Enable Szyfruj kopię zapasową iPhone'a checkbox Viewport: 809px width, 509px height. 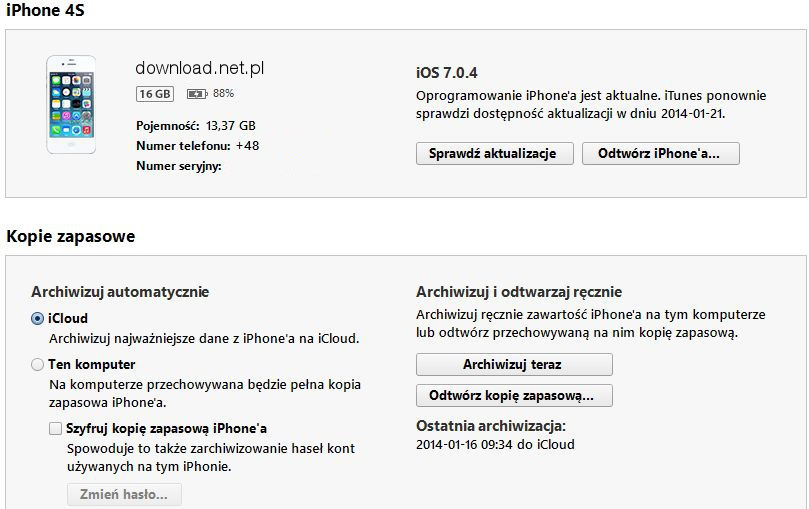click(x=55, y=429)
